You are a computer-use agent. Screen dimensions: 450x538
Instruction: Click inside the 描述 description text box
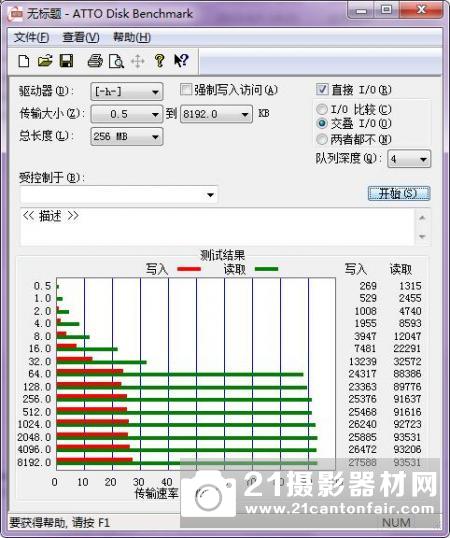217,226
